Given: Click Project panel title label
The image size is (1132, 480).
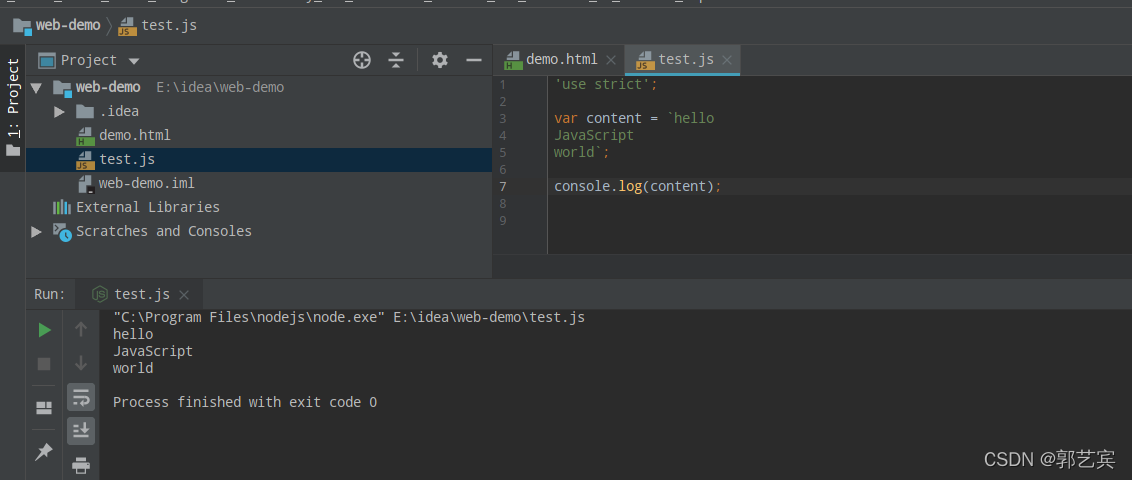Looking at the screenshot, I should 89,60.
